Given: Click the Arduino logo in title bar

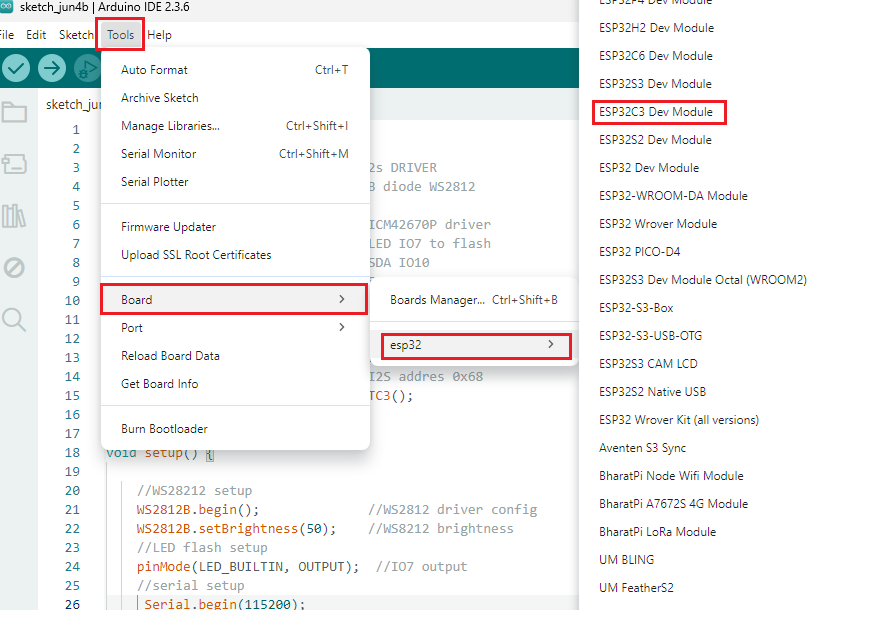Looking at the screenshot, I should tap(5, 7).
